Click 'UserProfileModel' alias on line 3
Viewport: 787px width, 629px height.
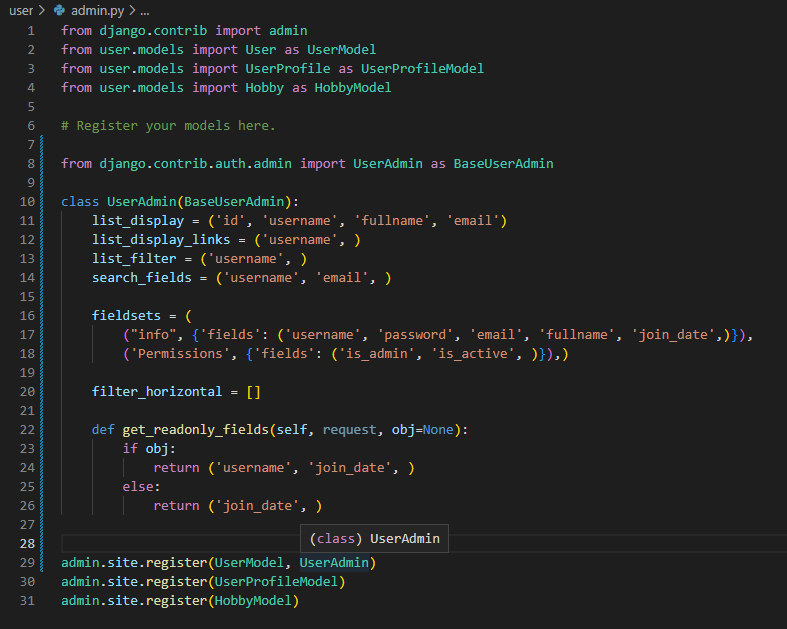pos(422,69)
